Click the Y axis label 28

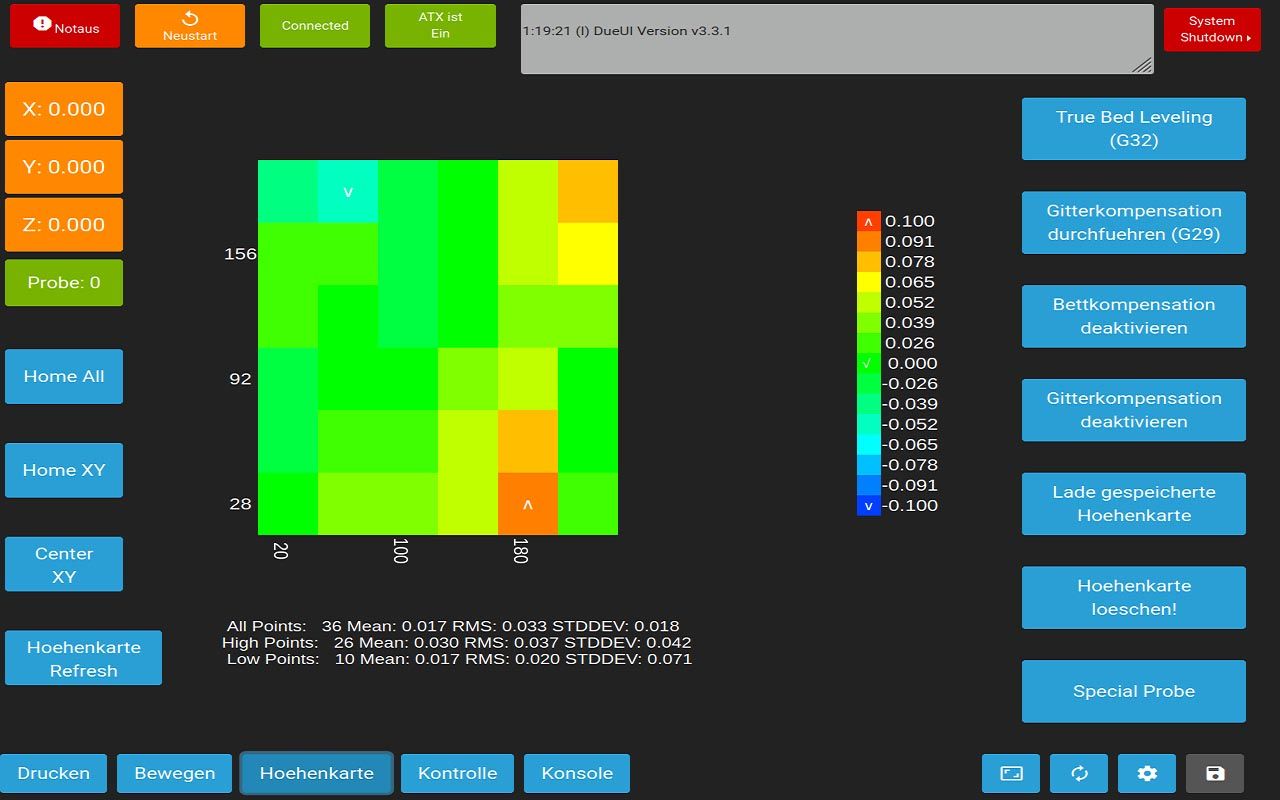click(240, 504)
